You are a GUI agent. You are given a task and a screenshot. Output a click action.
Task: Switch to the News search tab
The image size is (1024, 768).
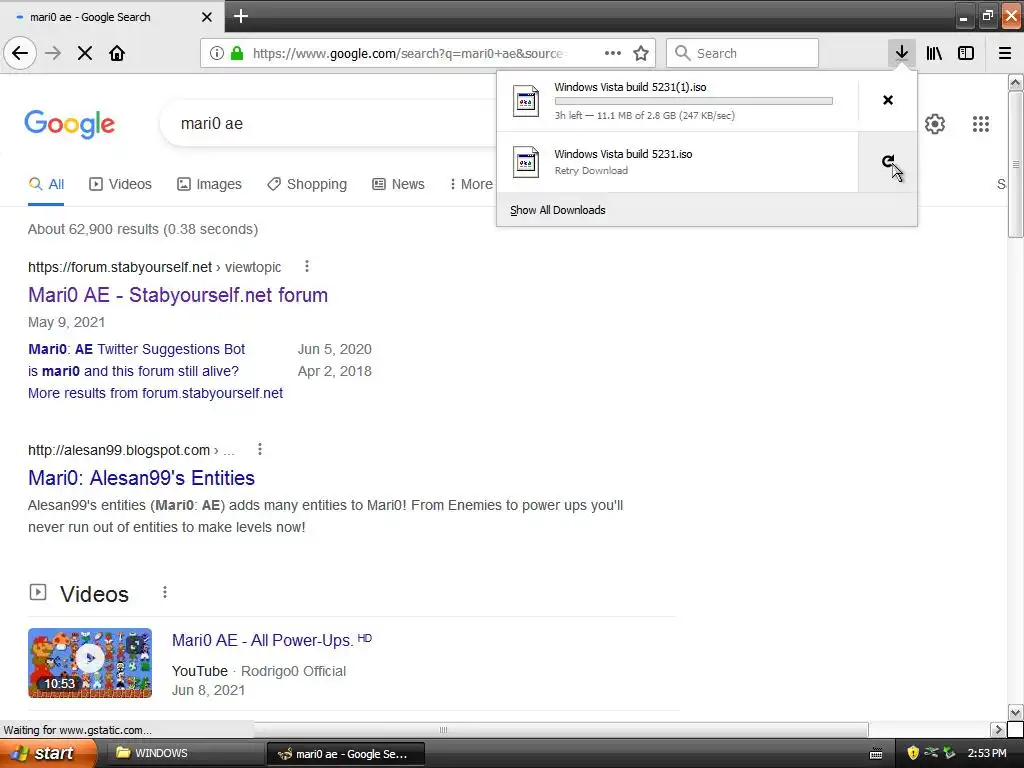(398, 184)
